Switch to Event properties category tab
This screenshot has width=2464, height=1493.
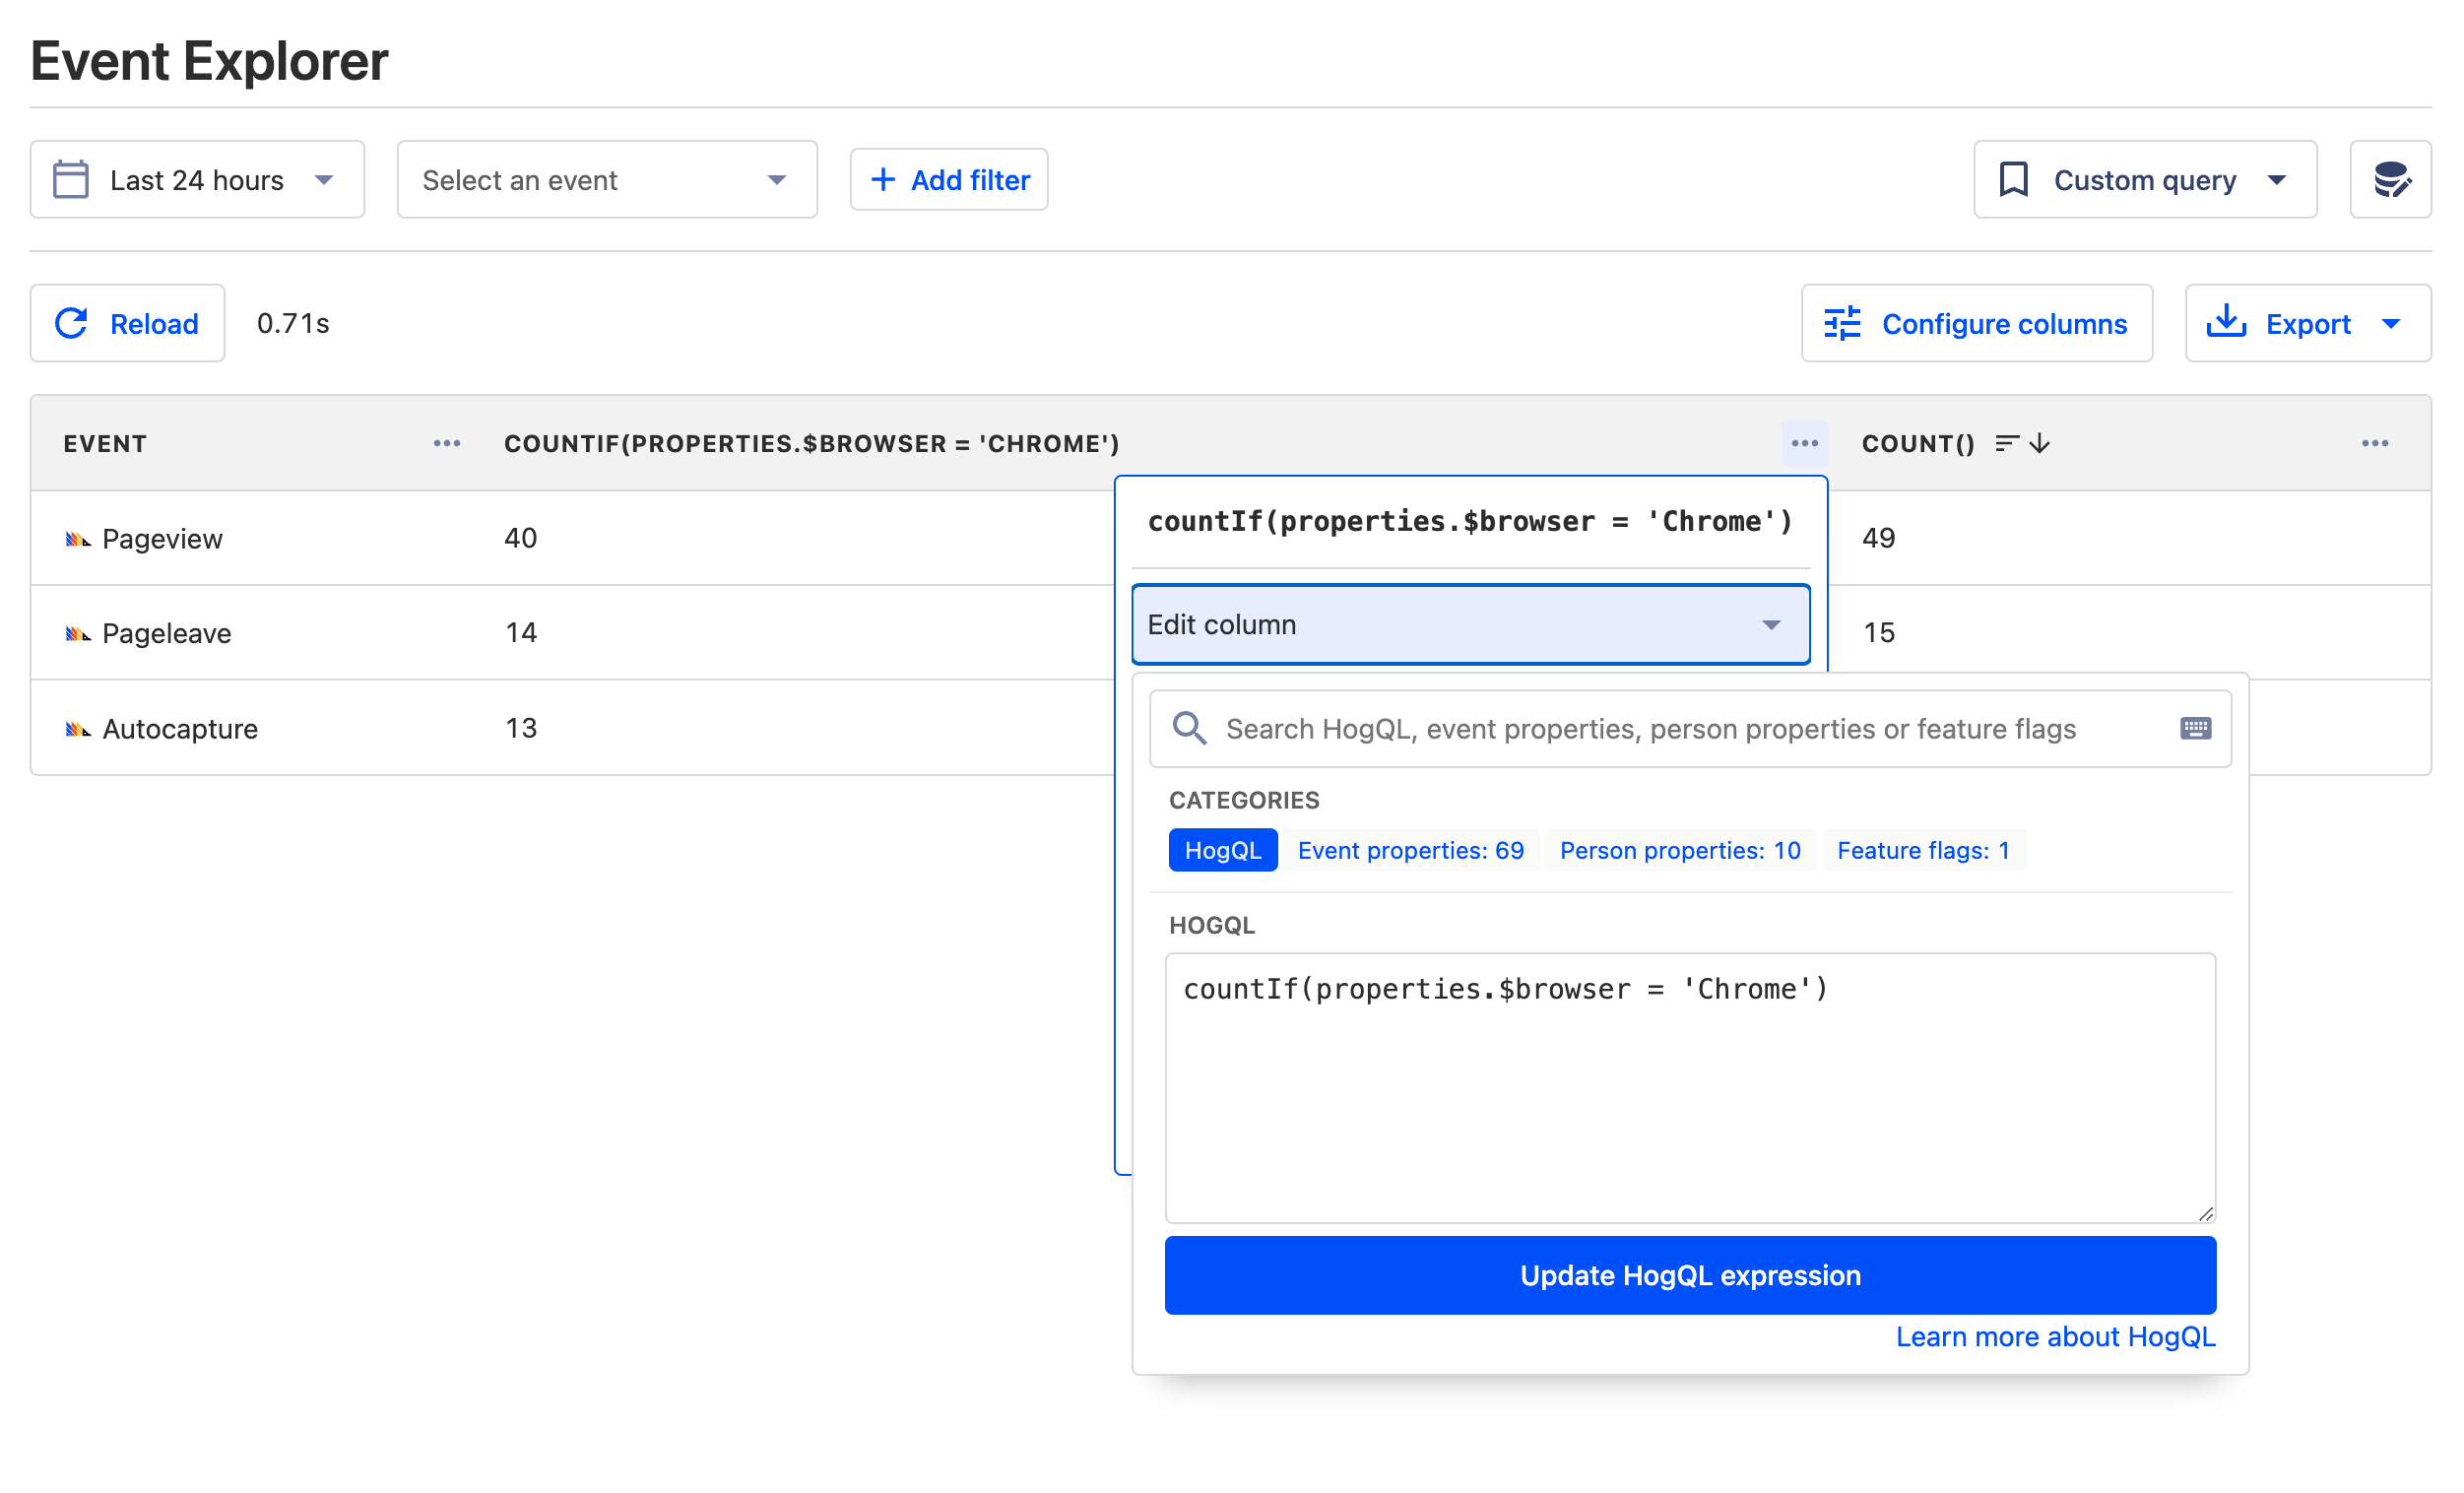tap(1410, 850)
